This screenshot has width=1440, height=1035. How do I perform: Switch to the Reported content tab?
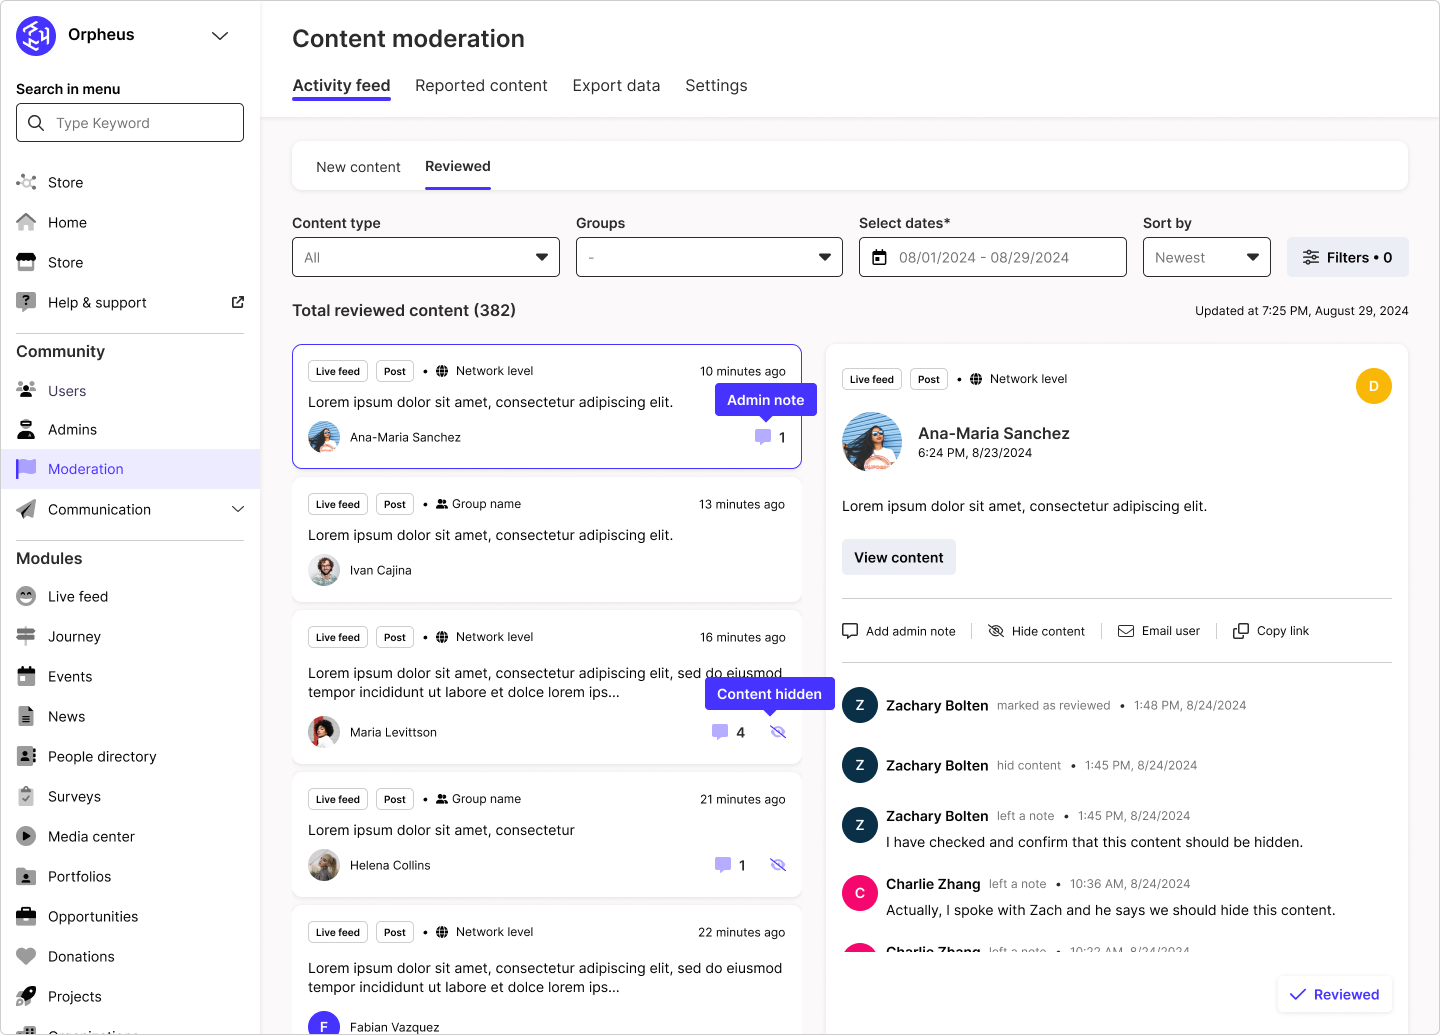[481, 86]
